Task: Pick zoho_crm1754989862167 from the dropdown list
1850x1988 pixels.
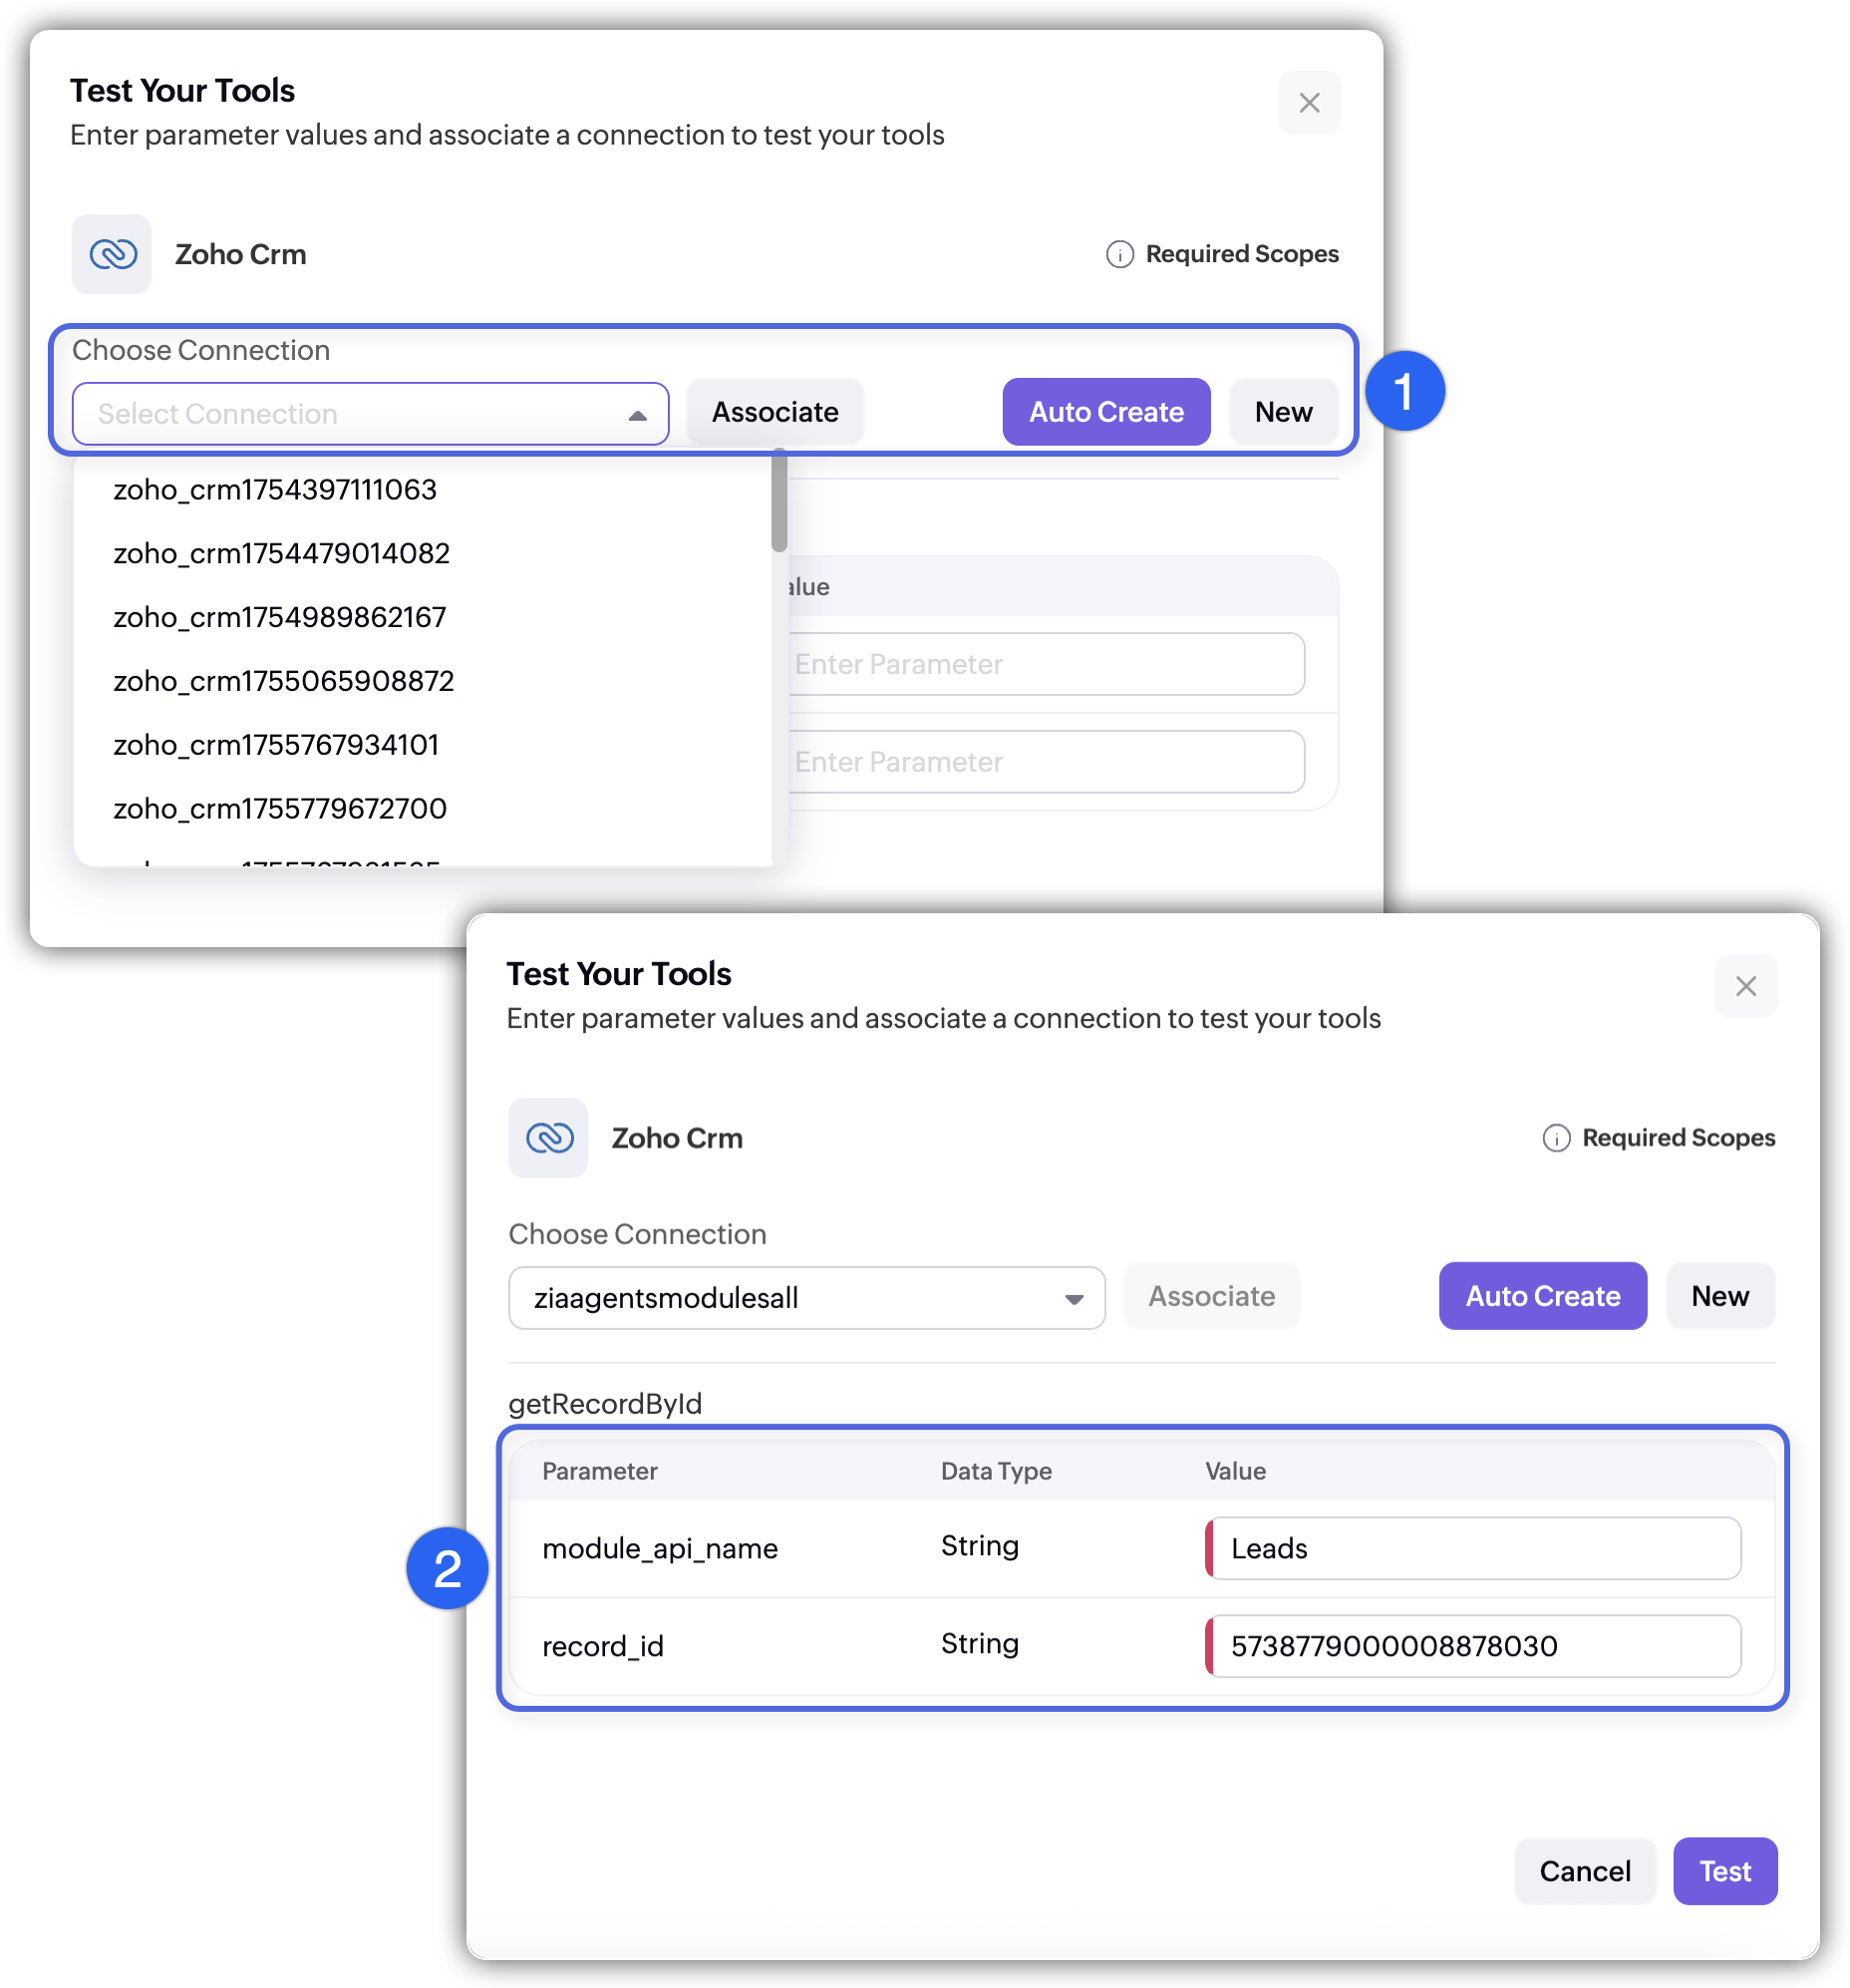Action: 279,618
